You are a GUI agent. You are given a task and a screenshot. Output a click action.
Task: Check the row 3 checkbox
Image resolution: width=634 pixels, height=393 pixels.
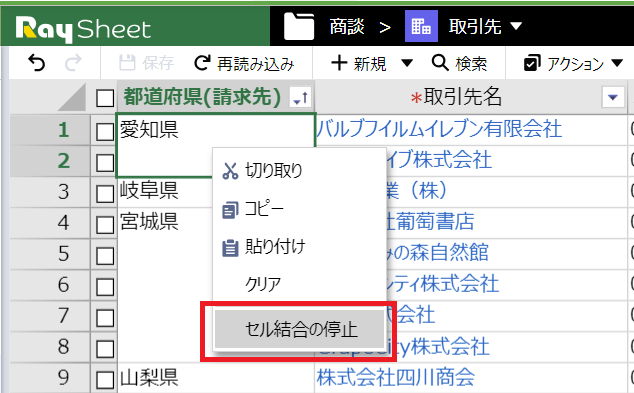[105, 194]
